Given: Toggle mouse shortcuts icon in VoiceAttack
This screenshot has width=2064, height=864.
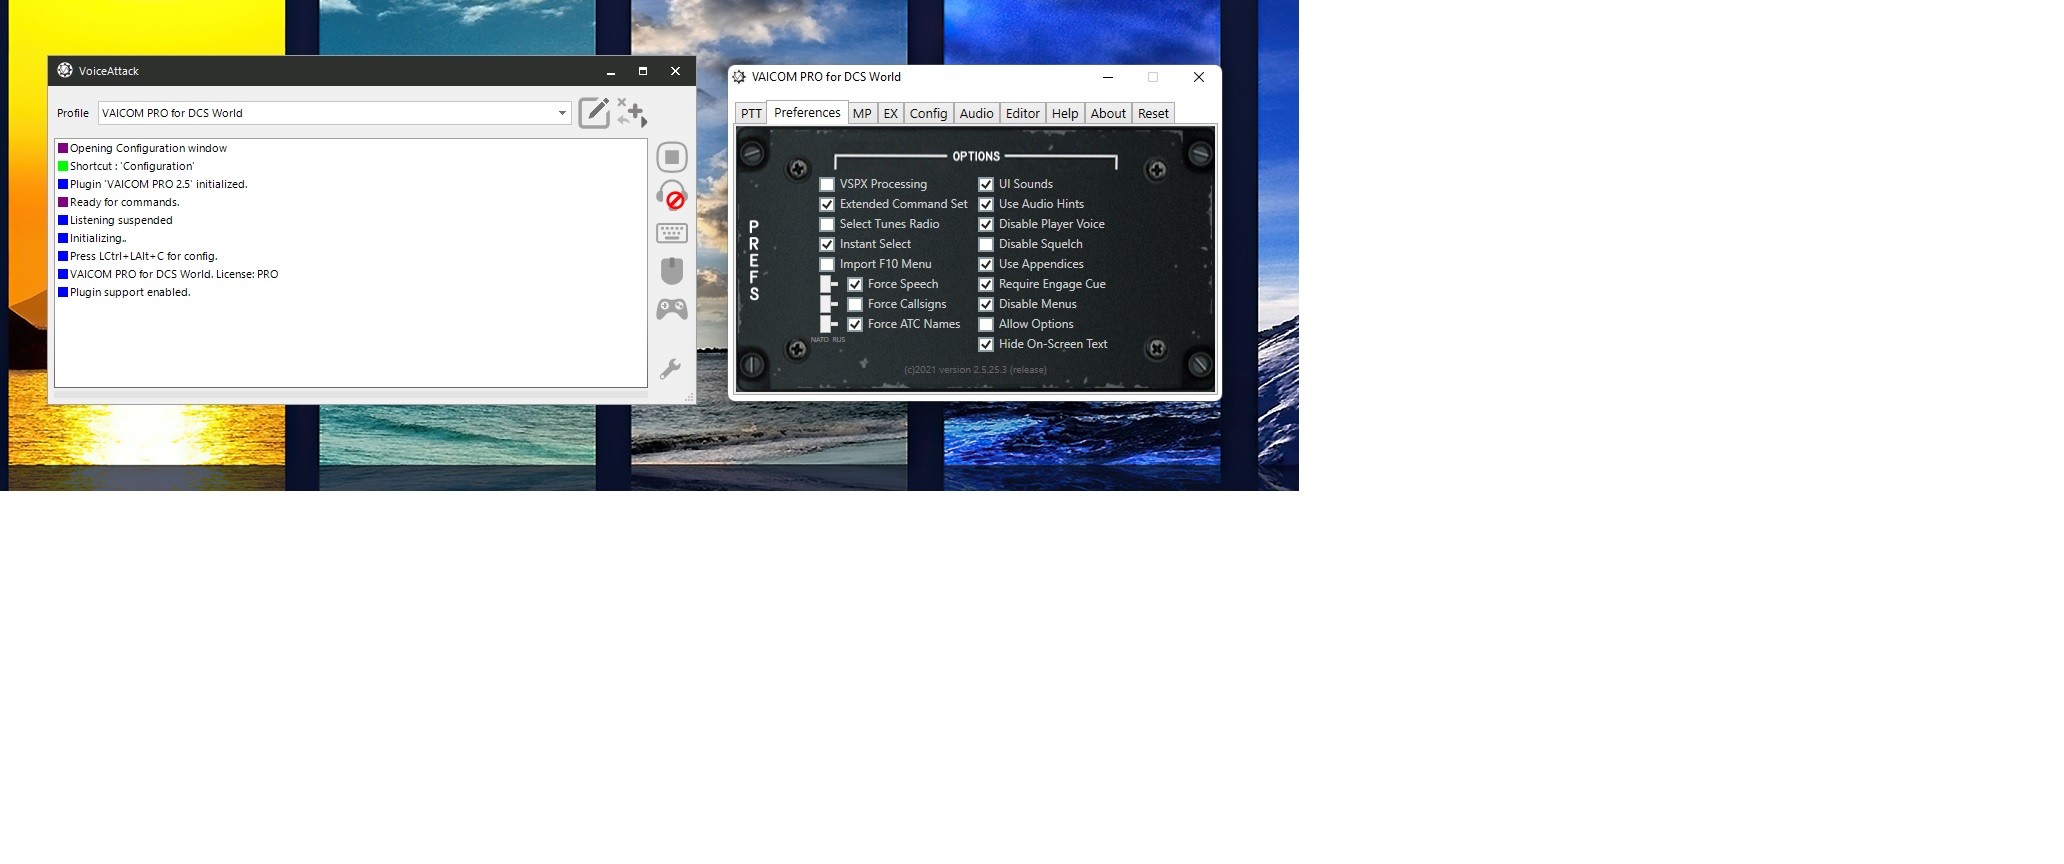Looking at the screenshot, I should tap(672, 271).
